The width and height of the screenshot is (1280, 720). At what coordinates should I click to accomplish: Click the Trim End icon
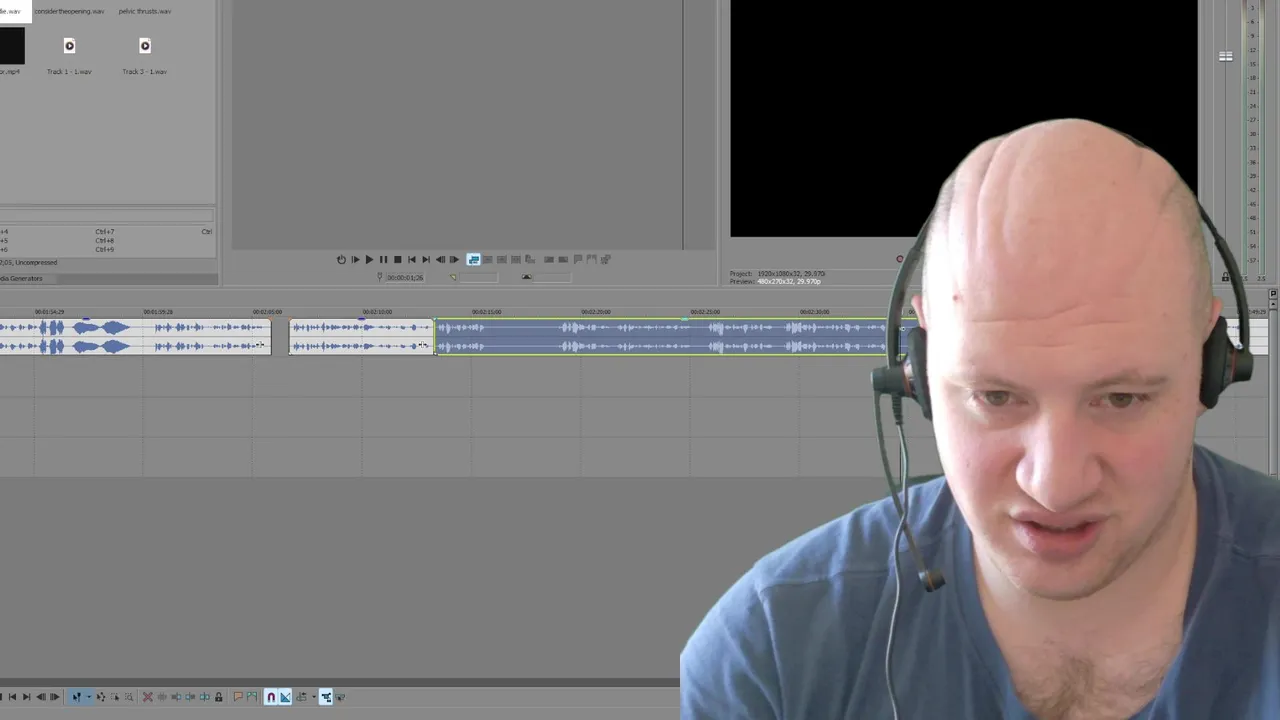pos(190,697)
